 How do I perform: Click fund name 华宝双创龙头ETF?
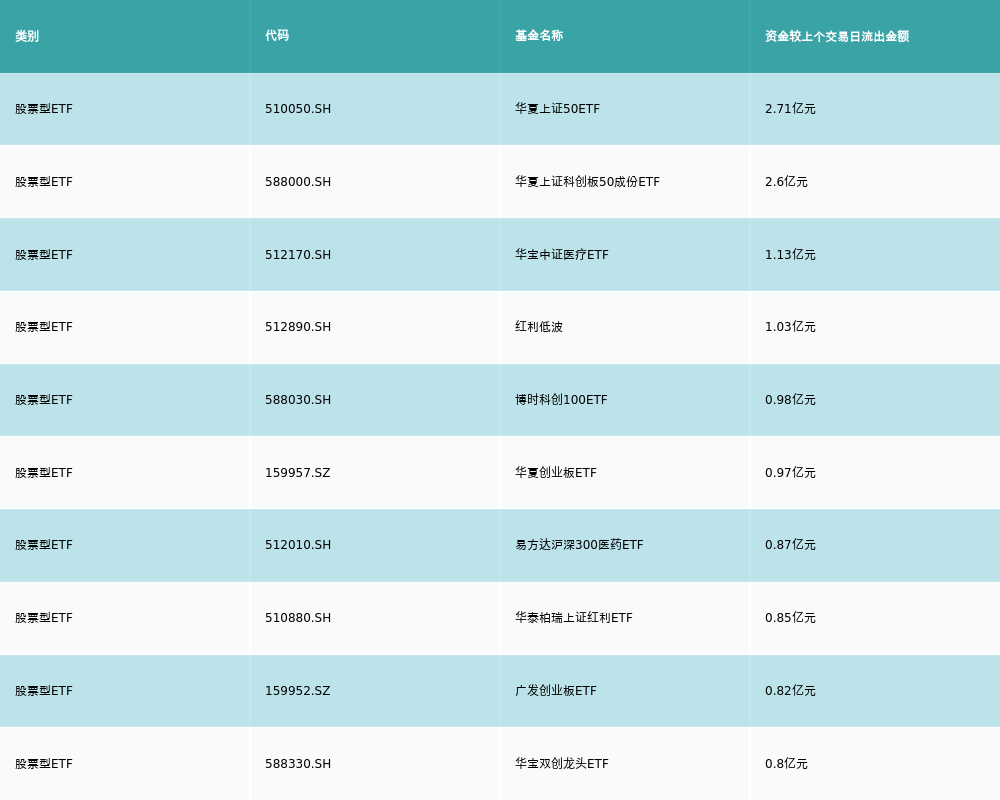point(562,764)
